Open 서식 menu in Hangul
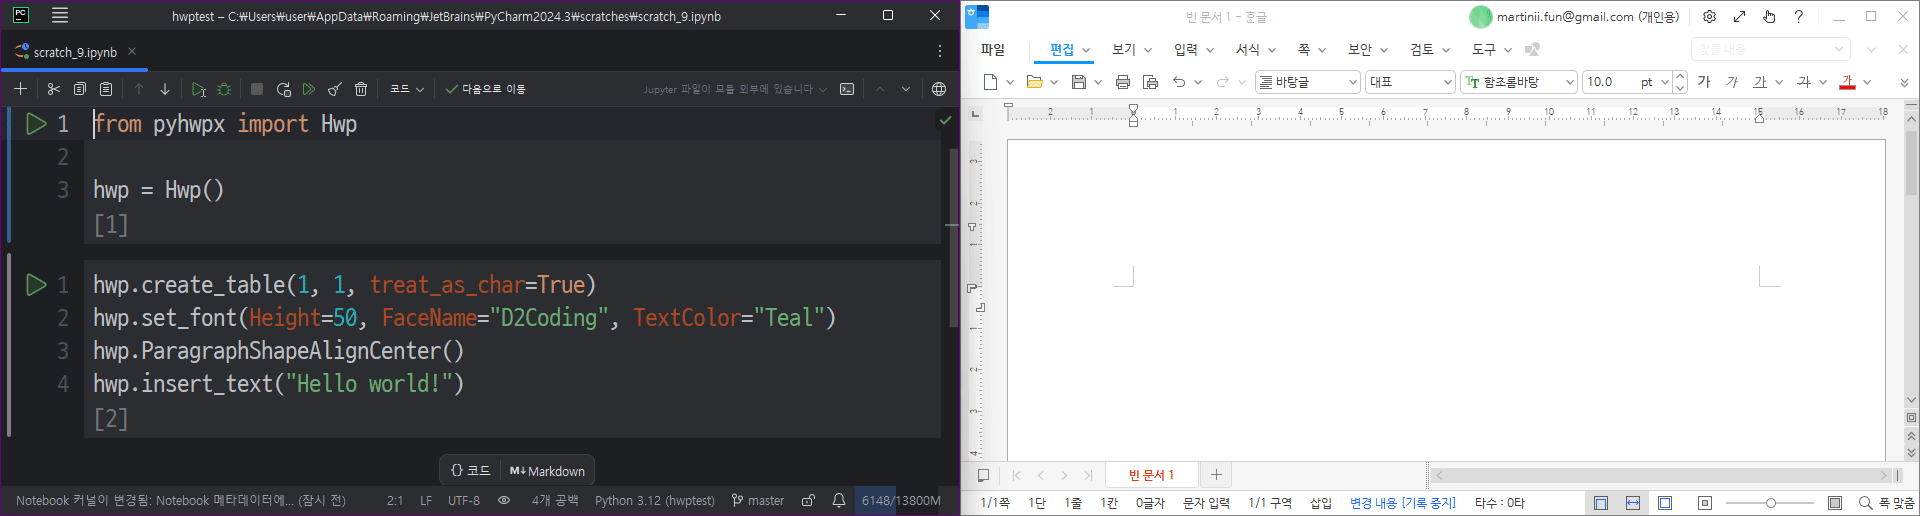Screen dimensions: 1920x516 coord(1248,49)
